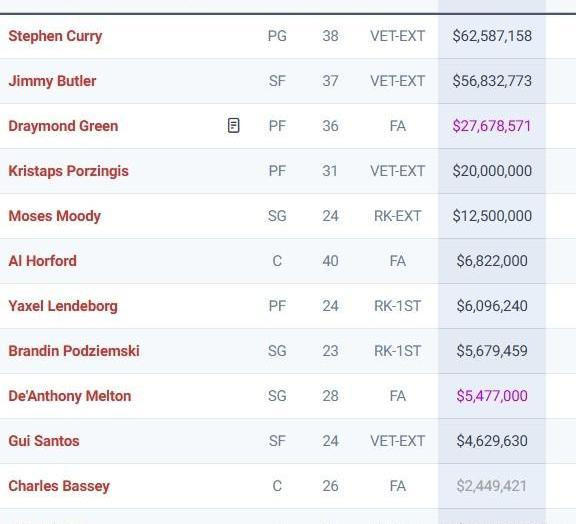Click the Draymond Green name link

(63, 126)
